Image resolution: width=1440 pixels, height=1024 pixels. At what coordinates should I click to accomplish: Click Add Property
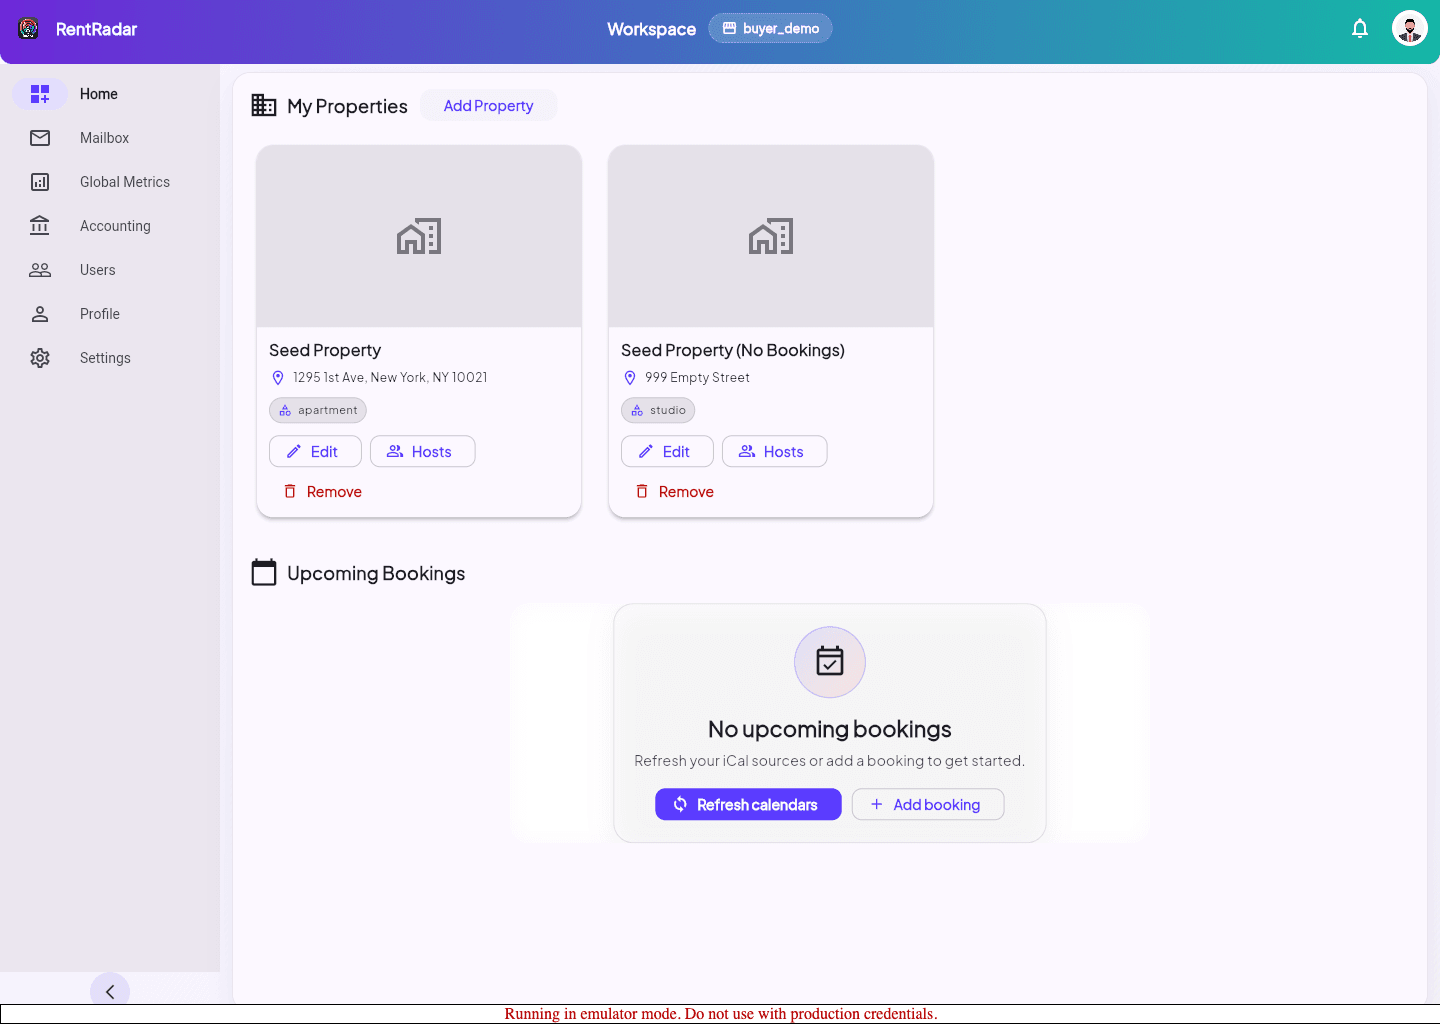click(x=488, y=105)
